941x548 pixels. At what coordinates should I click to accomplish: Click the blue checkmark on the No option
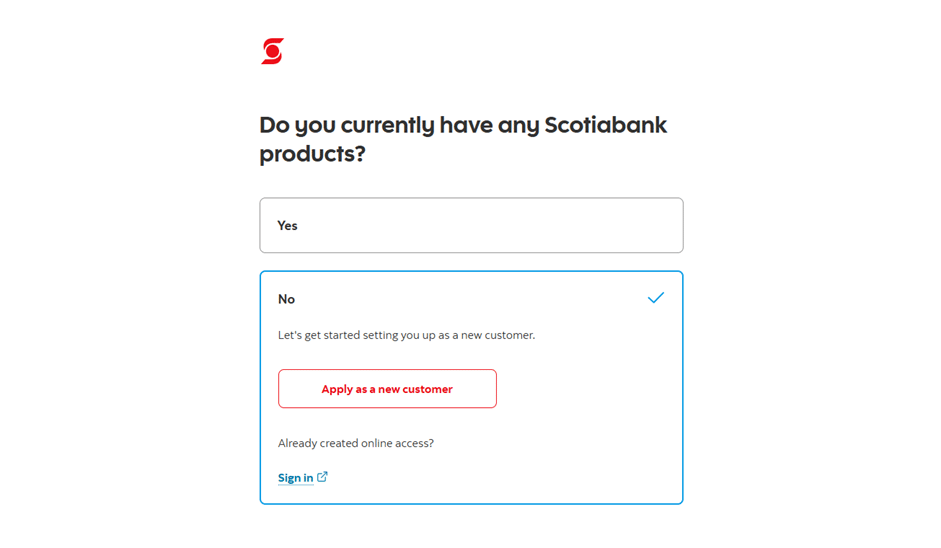(x=656, y=298)
